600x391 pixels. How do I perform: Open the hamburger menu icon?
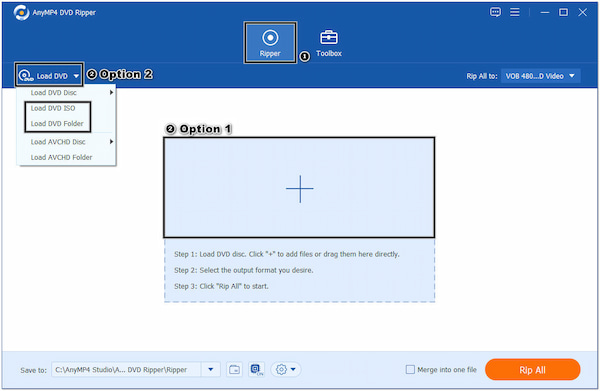click(x=515, y=12)
